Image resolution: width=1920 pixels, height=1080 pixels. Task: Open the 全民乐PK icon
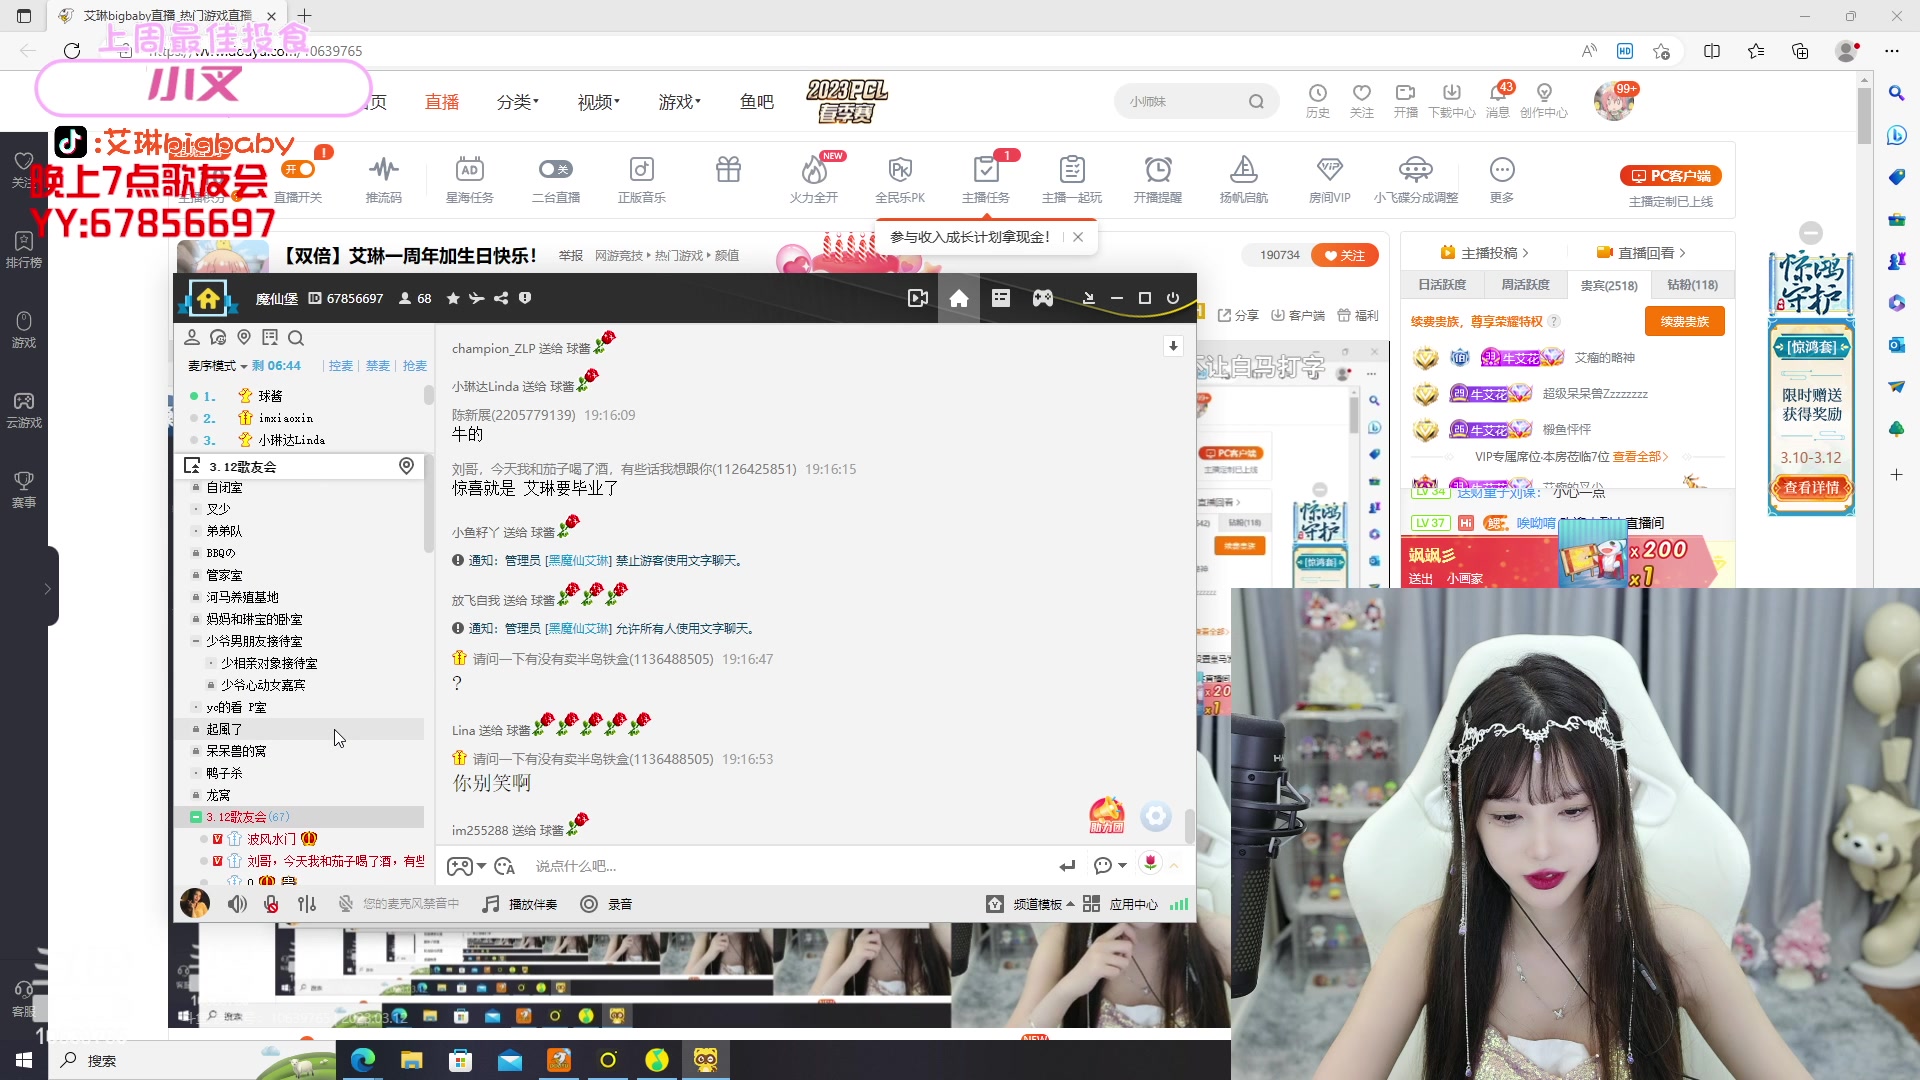coord(900,180)
